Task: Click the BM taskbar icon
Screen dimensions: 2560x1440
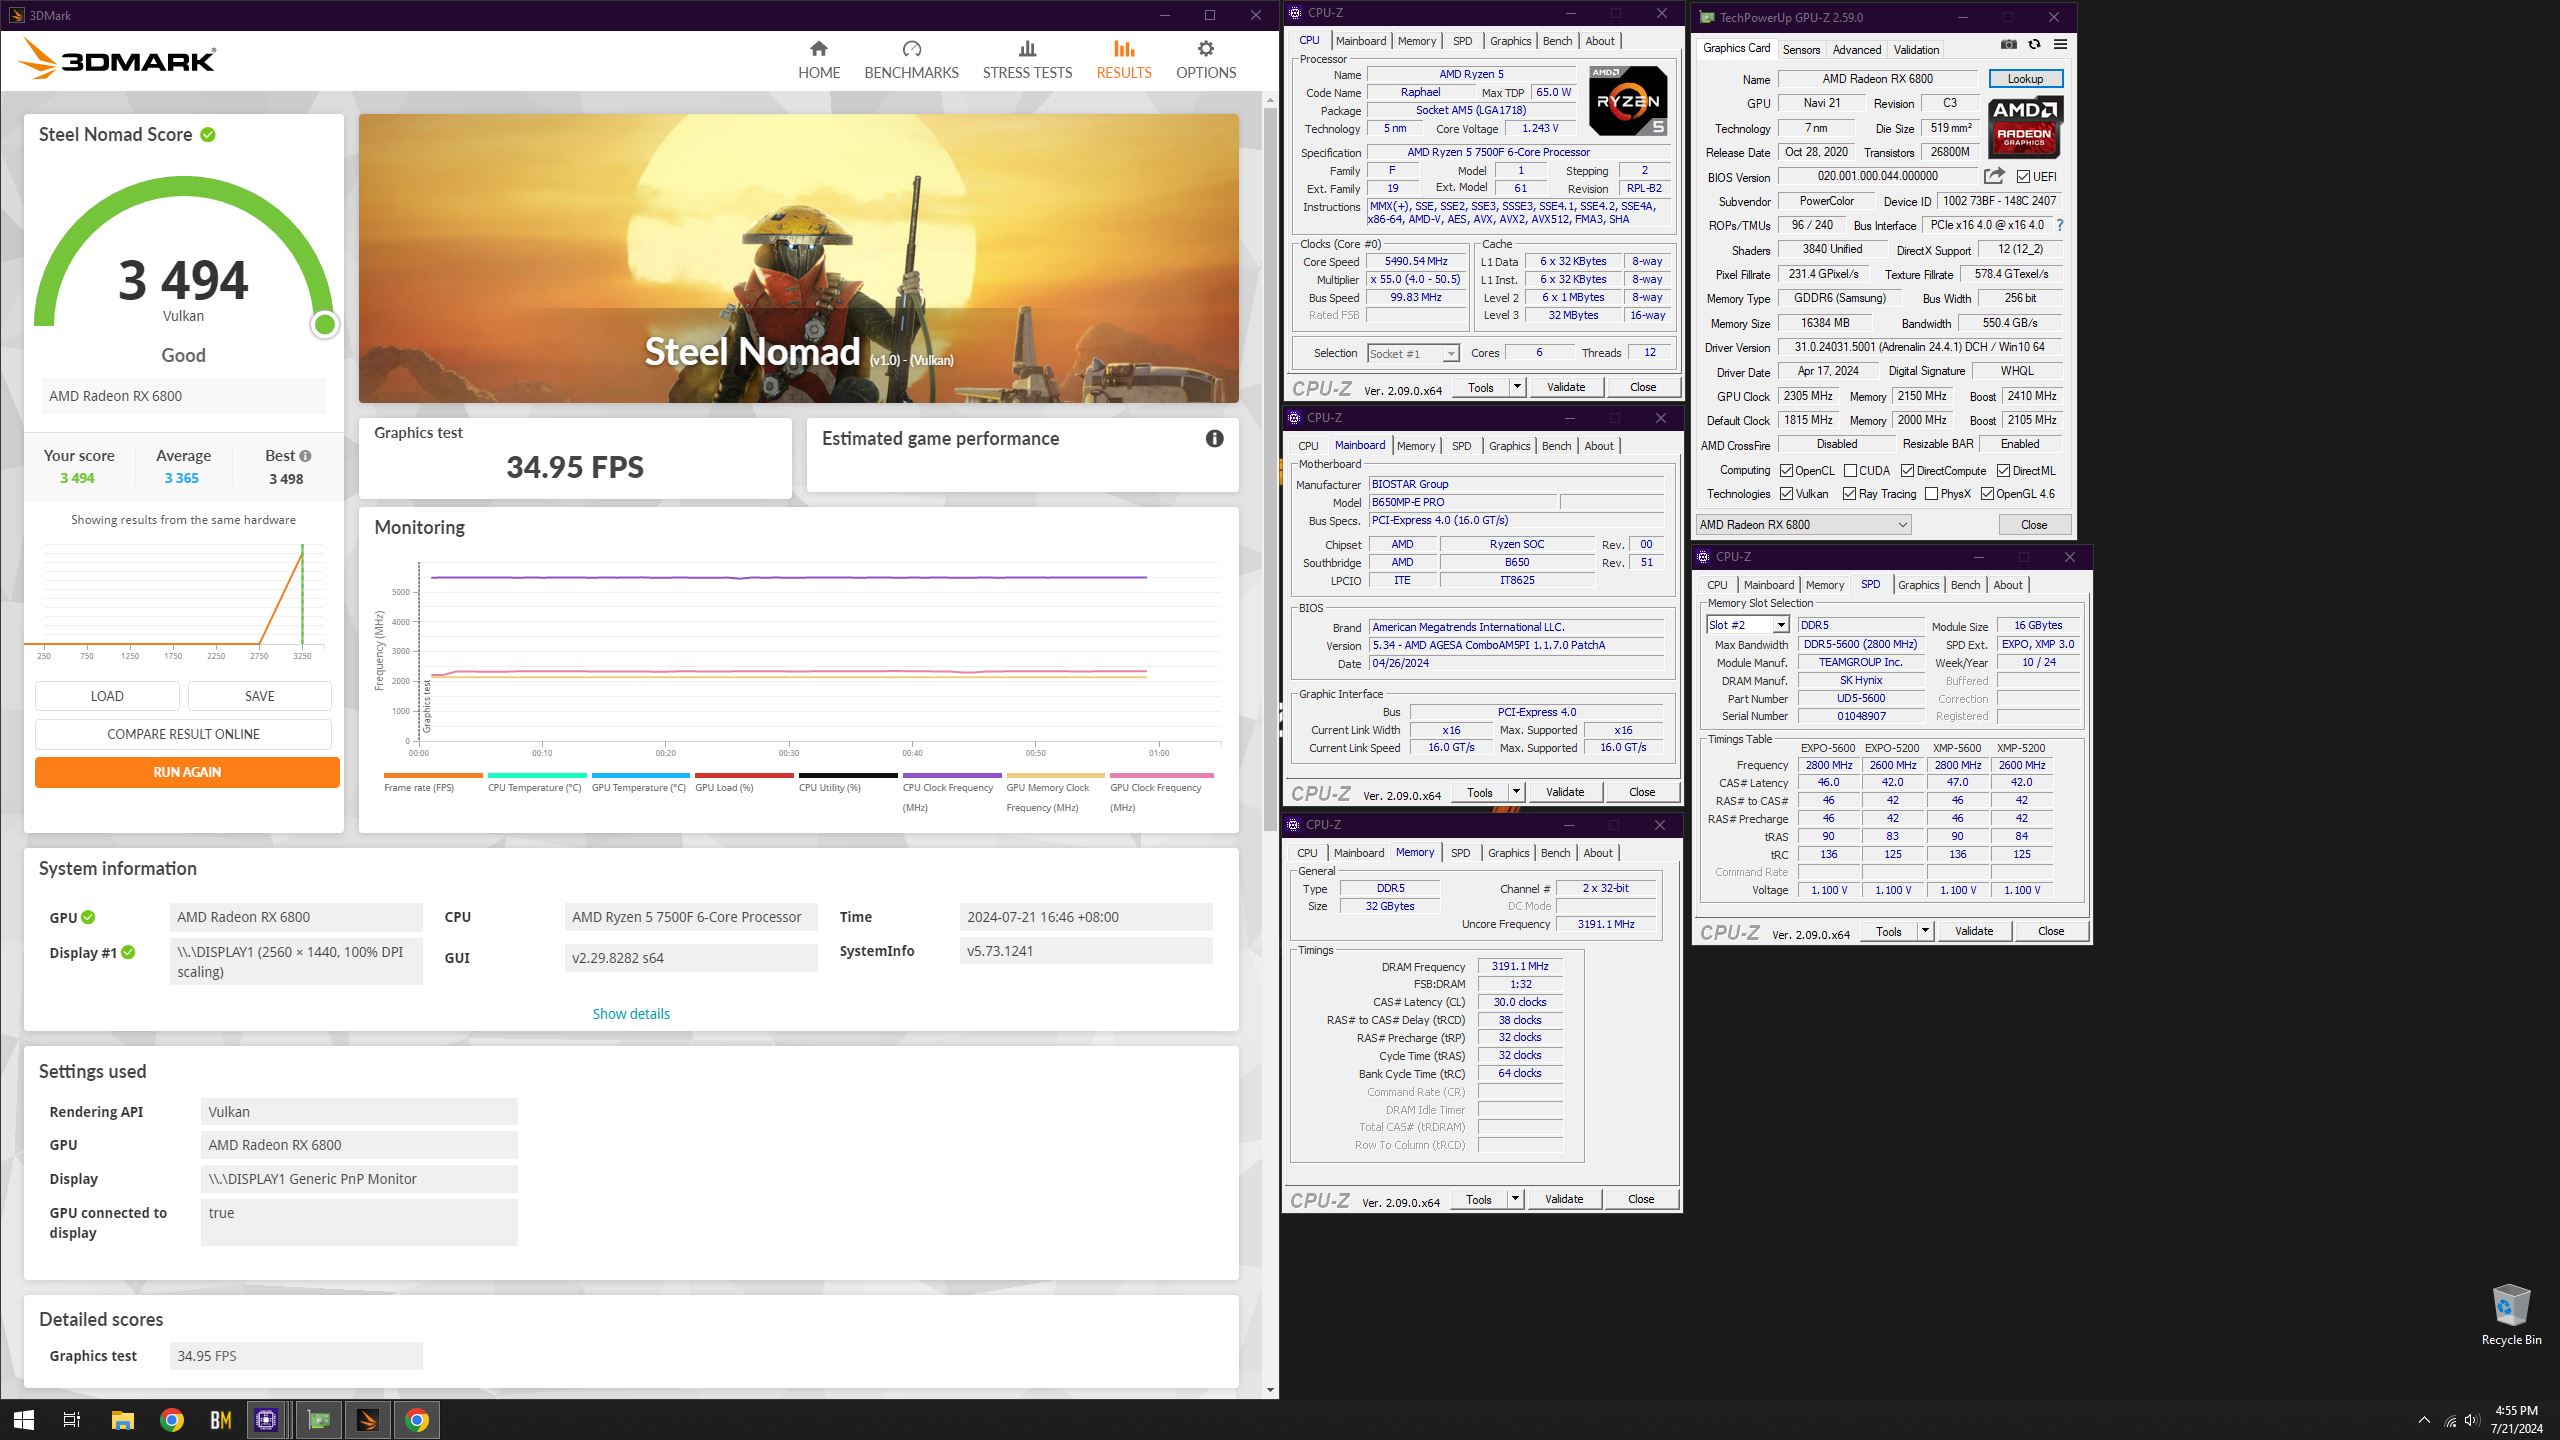Action: pos(220,1420)
